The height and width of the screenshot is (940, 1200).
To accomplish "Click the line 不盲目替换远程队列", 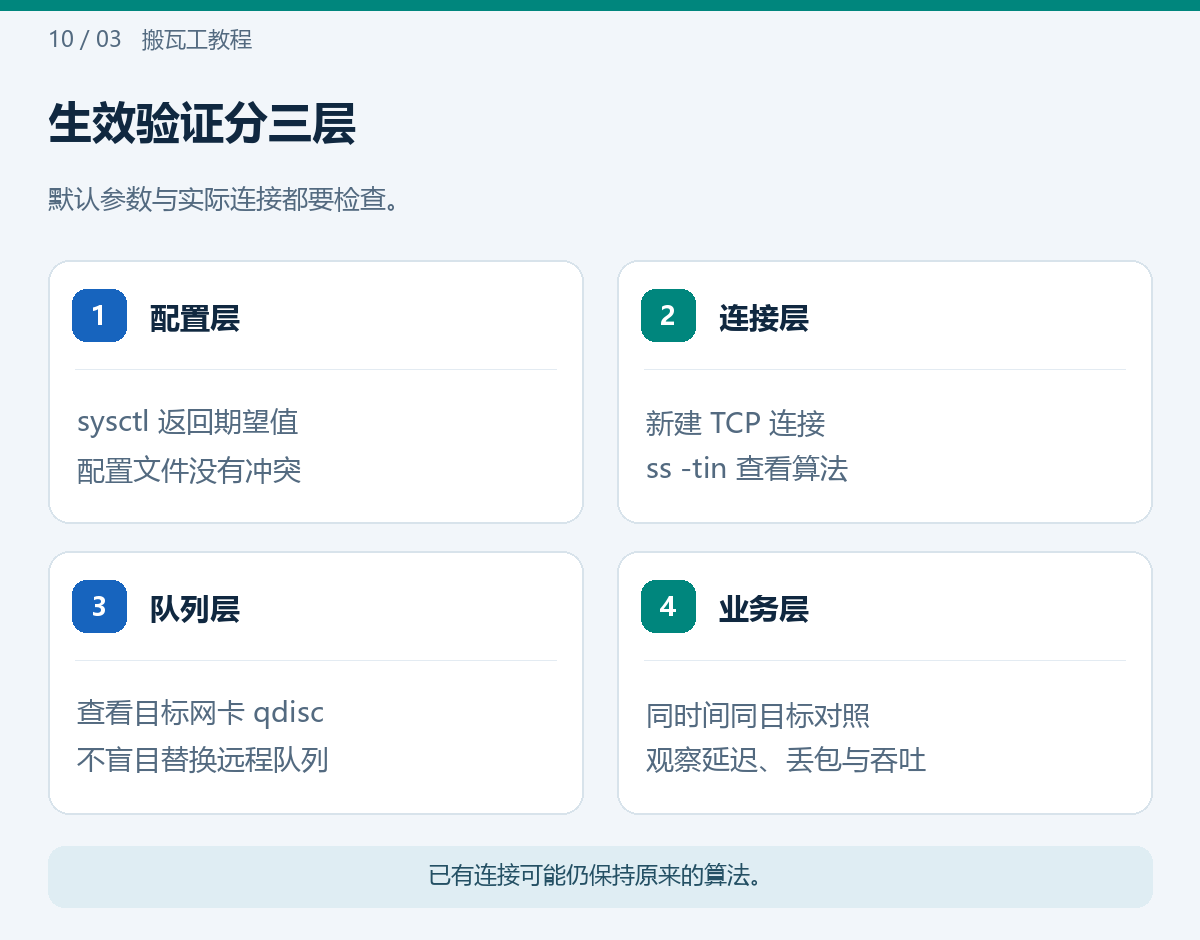I will 203,760.
